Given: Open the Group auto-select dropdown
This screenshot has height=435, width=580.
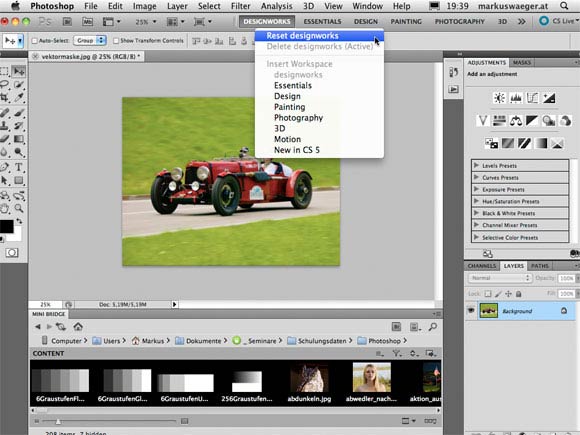Looking at the screenshot, I should pos(90,40).
